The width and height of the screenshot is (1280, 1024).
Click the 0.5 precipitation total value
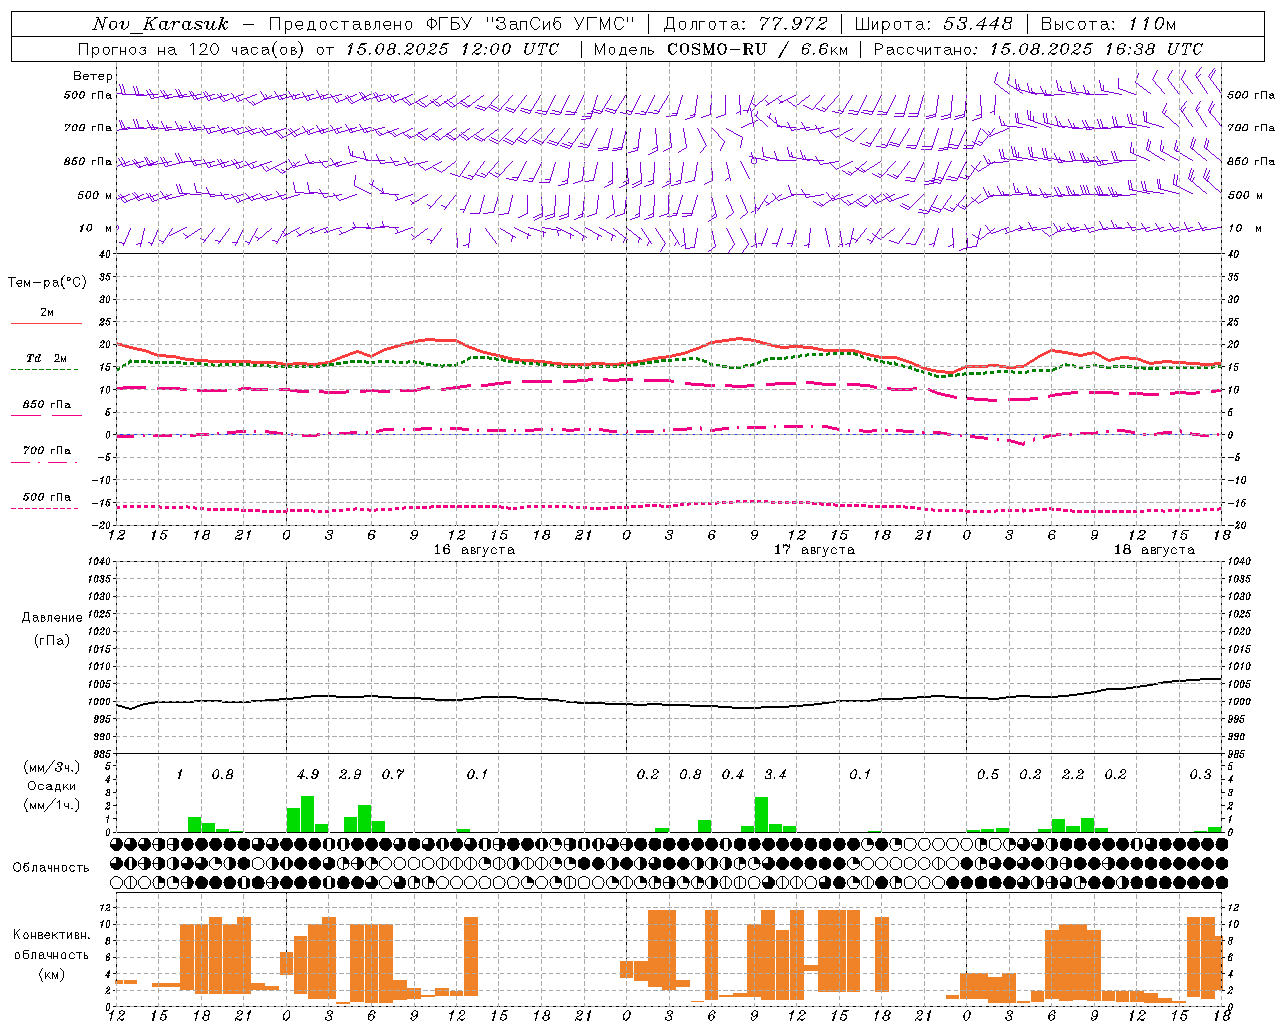988,775
